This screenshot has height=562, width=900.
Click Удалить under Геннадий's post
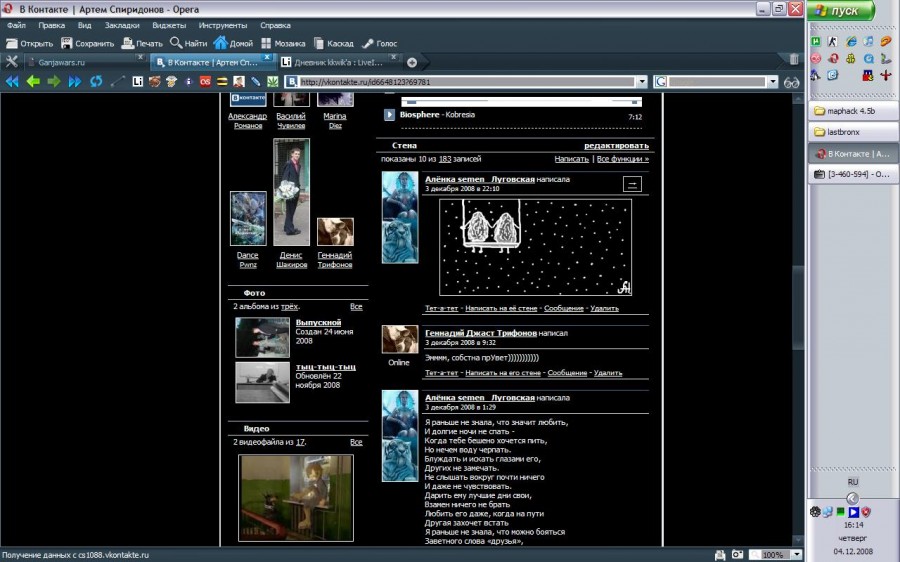[x=608, y=373]
